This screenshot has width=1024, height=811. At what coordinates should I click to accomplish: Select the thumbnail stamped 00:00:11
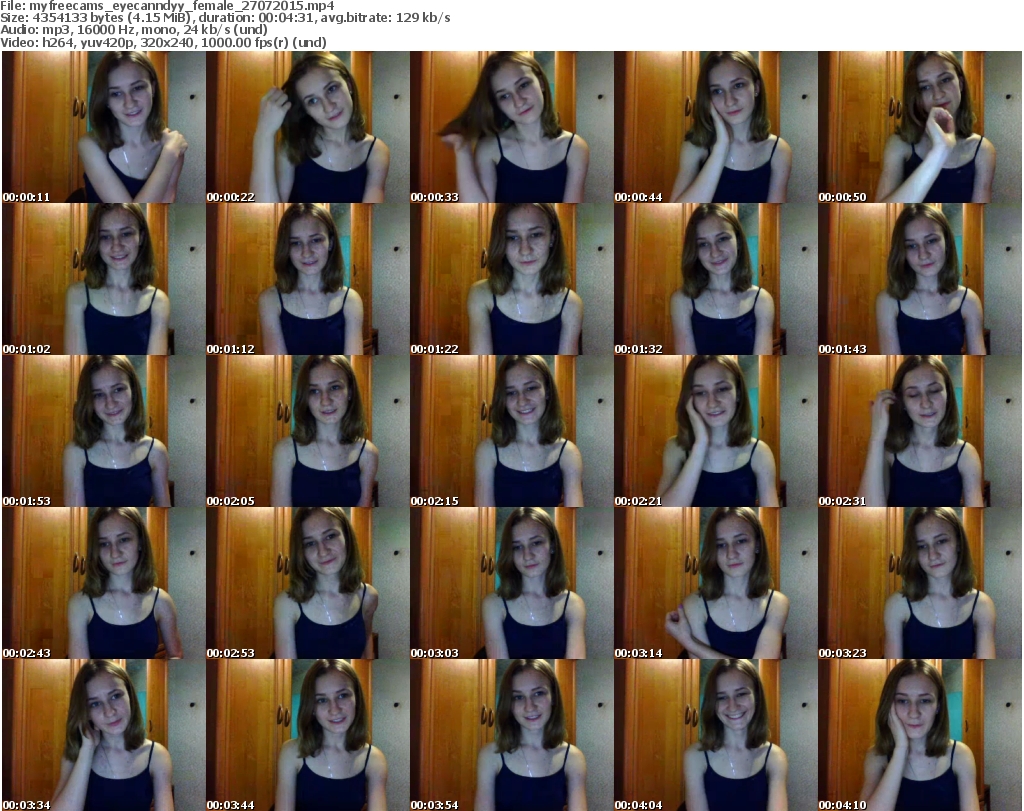click(104, 127)
